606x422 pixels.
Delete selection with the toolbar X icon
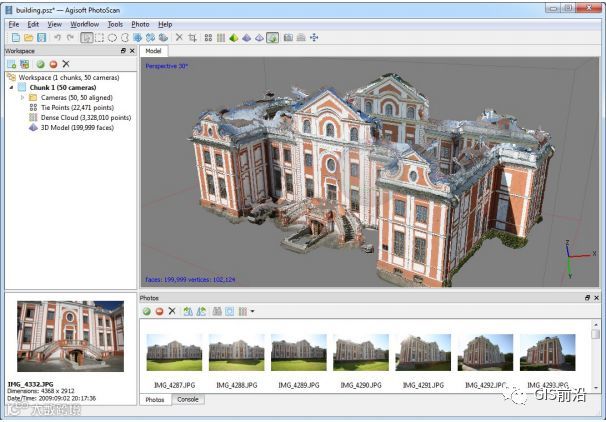pos(179,37)
